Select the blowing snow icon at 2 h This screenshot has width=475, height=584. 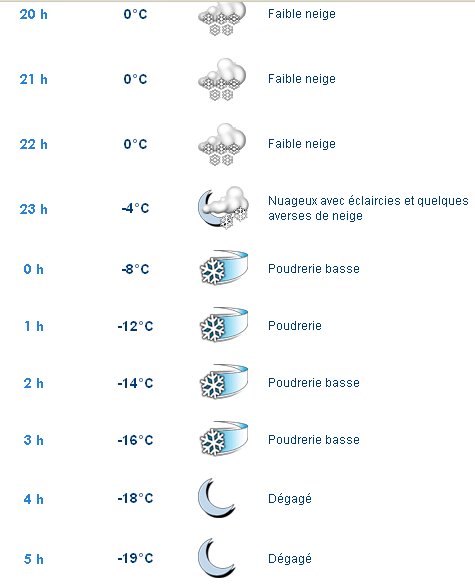pyautogui.click(x=224, y=382)
